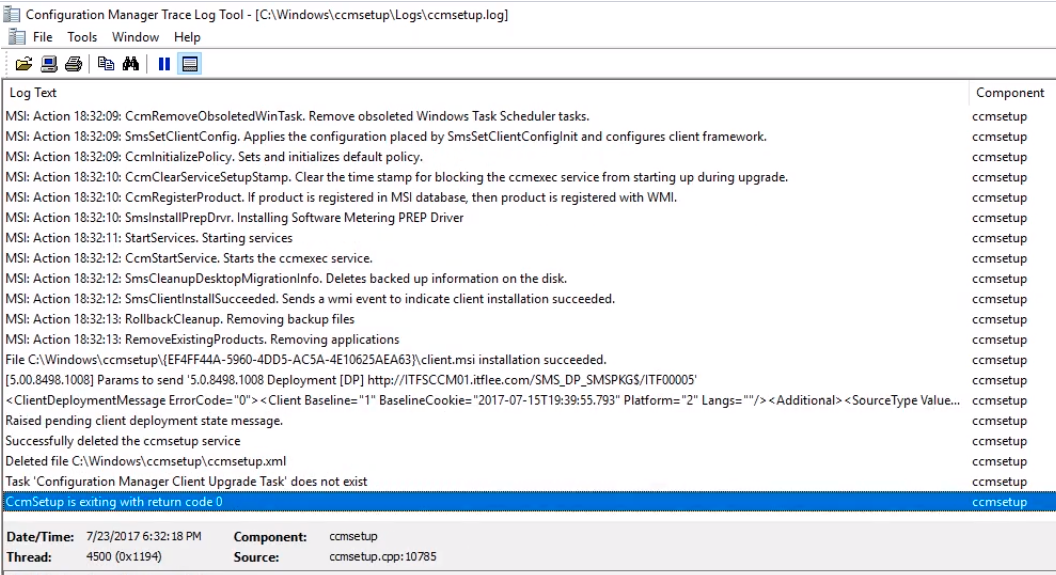
Task: Print the log using printer icon
Action: pyautogui.click(x=73, y=64)
